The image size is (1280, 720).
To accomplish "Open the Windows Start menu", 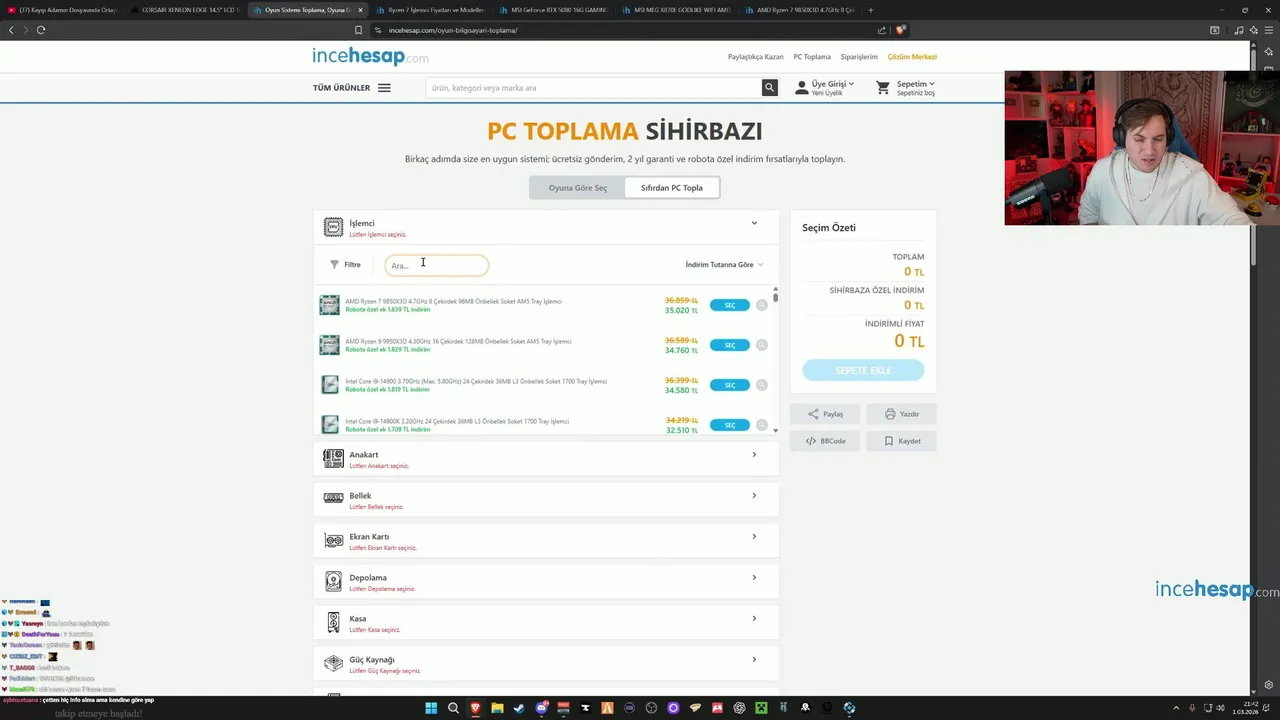I will tap(431, 708).
